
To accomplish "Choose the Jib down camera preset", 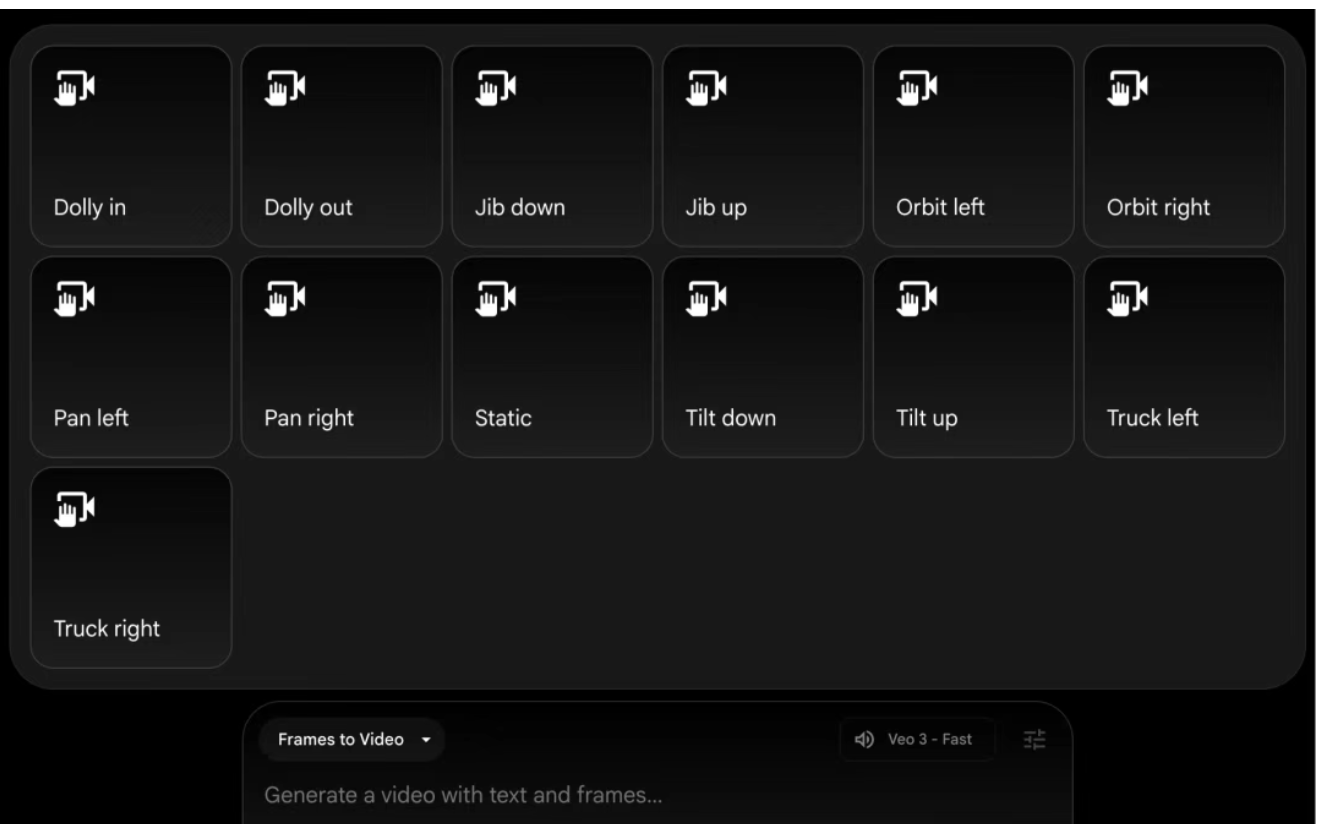I will point(552,146).
